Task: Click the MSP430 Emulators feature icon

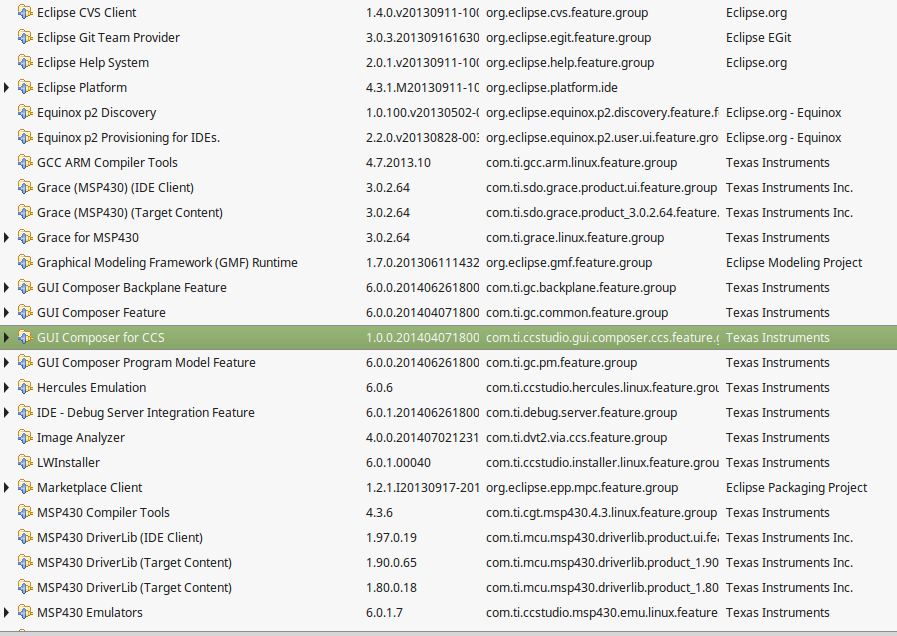Action: tap(25, 613)
